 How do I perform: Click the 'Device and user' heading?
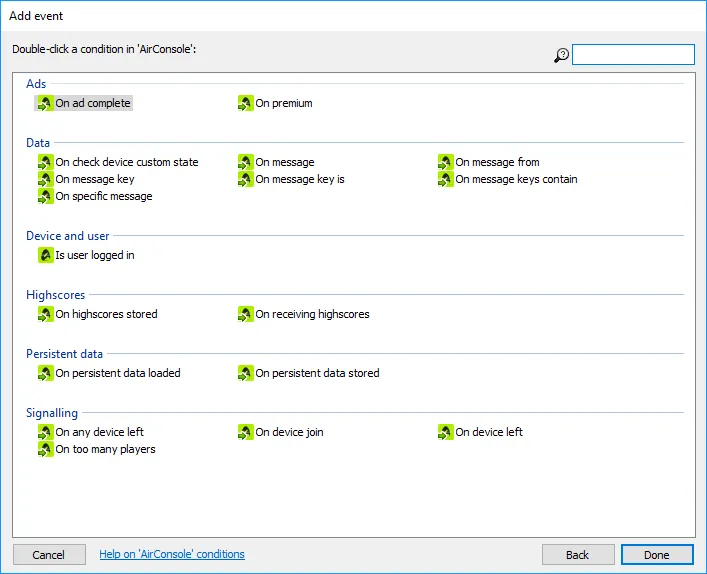click(x=68, y=236)
